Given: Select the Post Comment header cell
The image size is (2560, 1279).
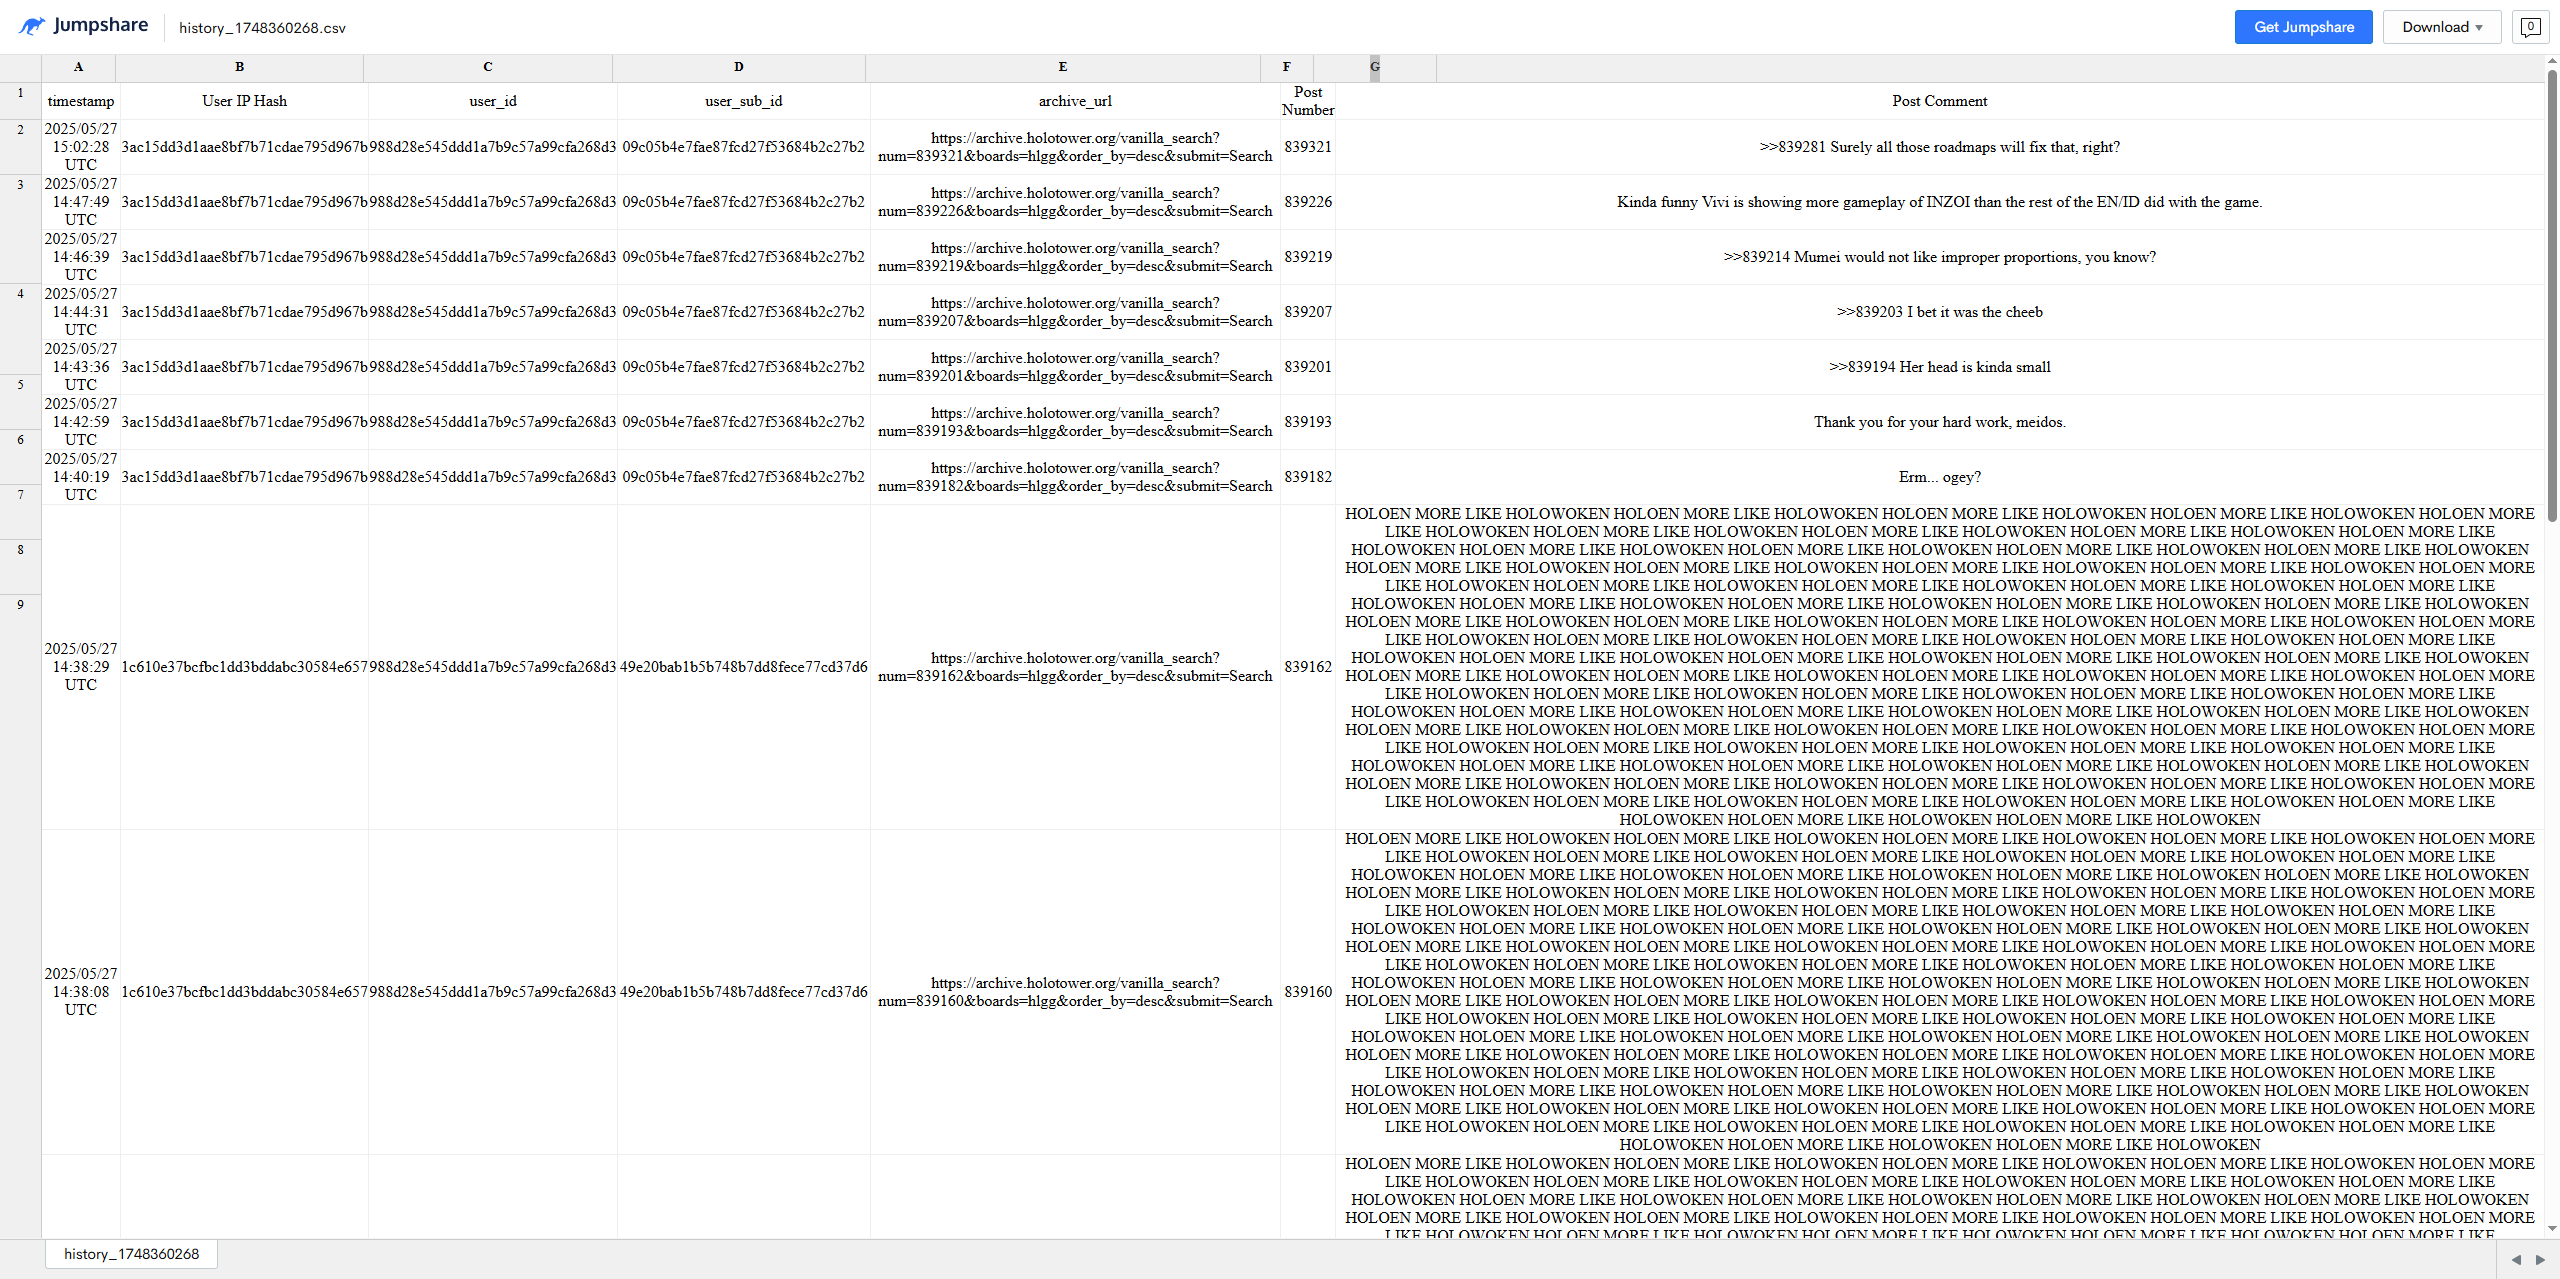Looking at the screenshot, I should tap(1939, 101).
